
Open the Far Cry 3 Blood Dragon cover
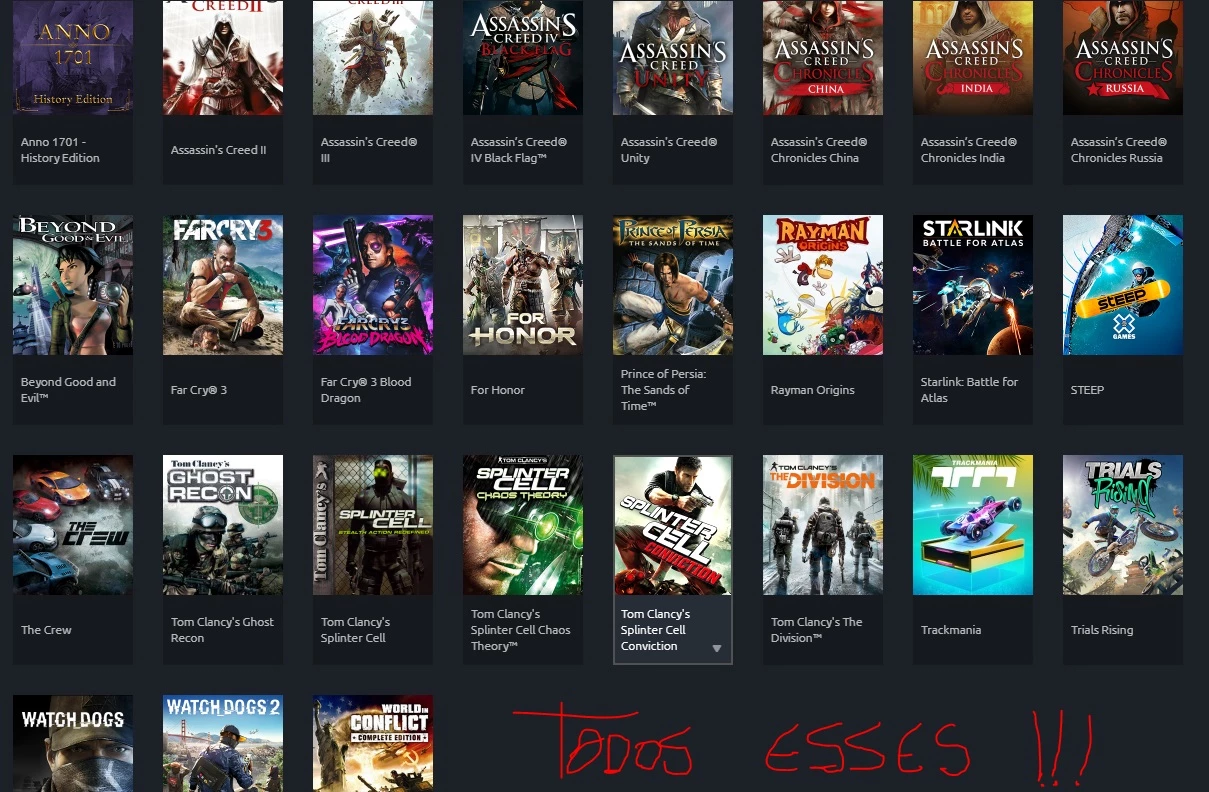tap(373, 285)
